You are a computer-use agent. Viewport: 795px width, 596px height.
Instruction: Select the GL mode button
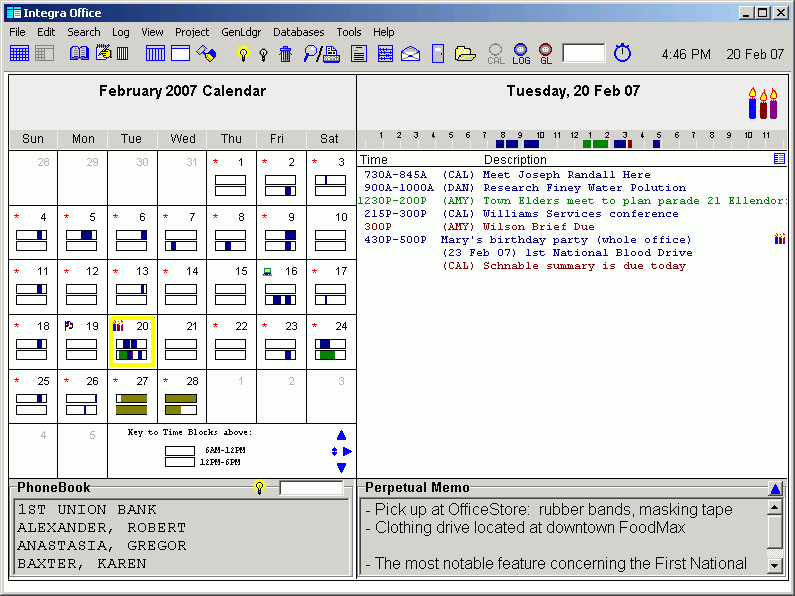point(546,54)
